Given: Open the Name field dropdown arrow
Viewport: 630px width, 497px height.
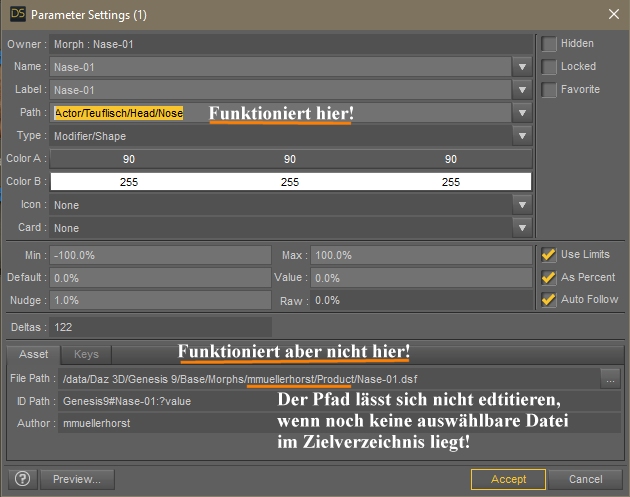Looking at the screenshot, I should click(x=522, y=67).
